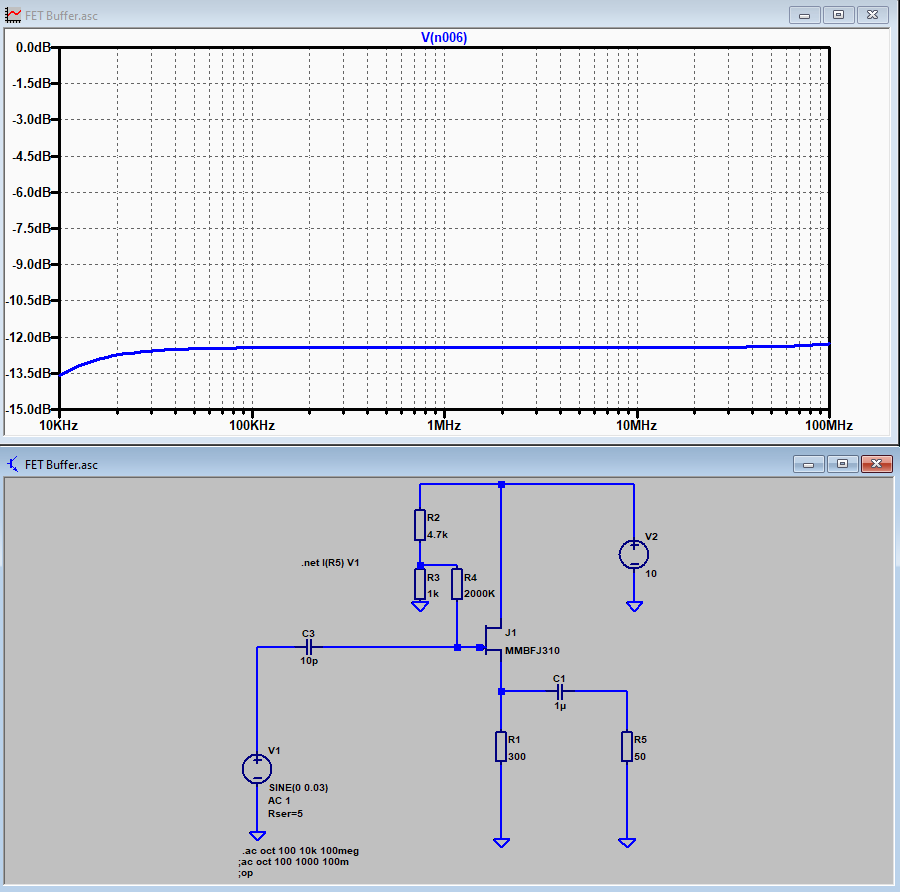Select resistor R2 4.7k symbol
Viewport: 900px width, 892px height.
tap(420, 526)
